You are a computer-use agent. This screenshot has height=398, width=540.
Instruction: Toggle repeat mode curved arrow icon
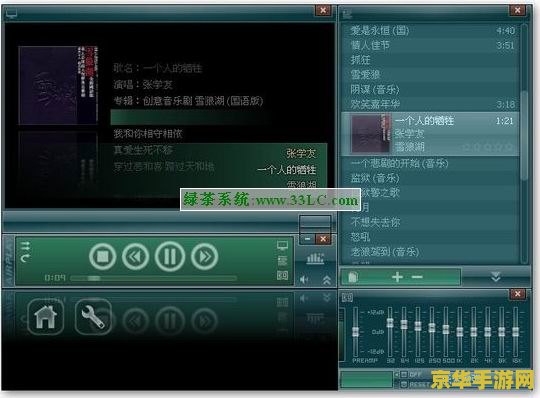[x=25, y=258]
